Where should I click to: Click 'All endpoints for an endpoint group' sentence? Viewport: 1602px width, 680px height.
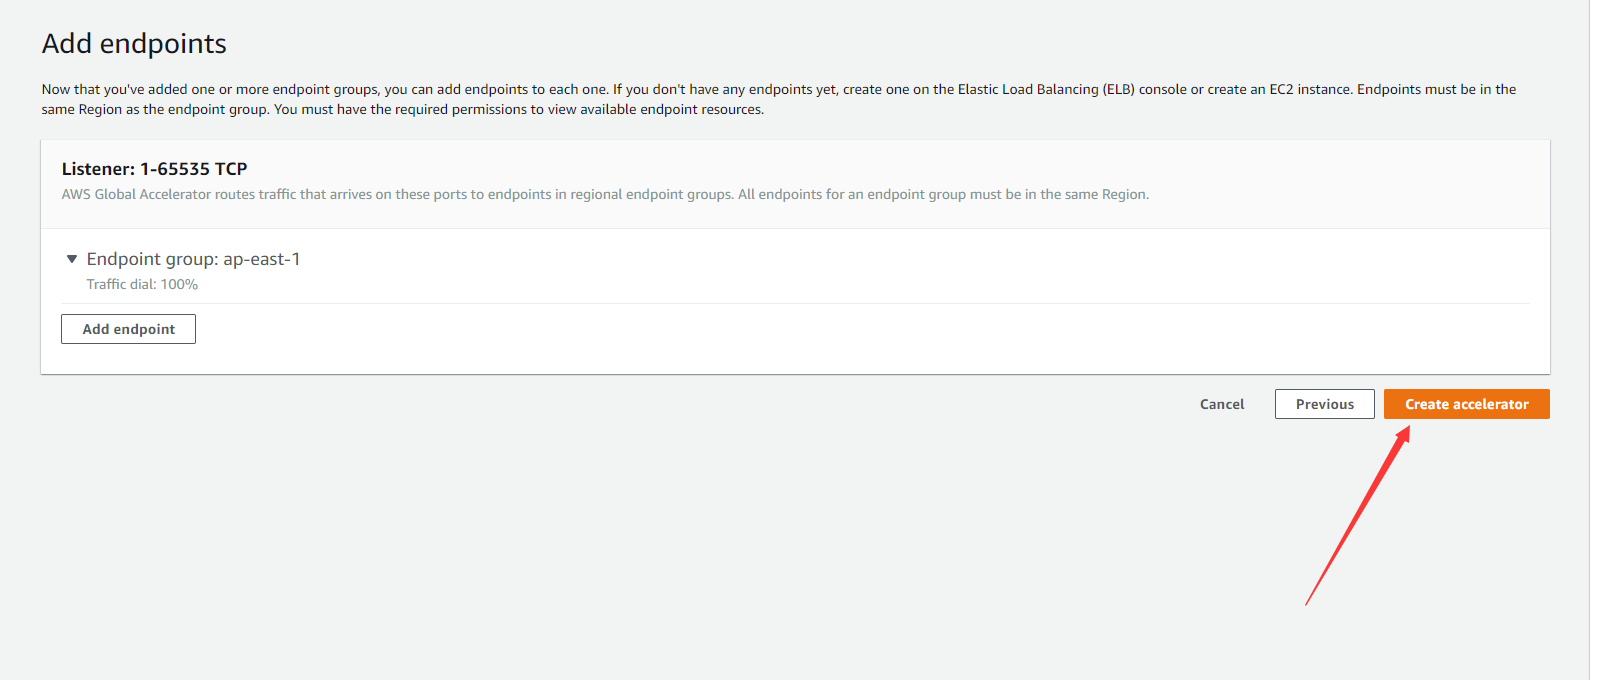(943, 194)
